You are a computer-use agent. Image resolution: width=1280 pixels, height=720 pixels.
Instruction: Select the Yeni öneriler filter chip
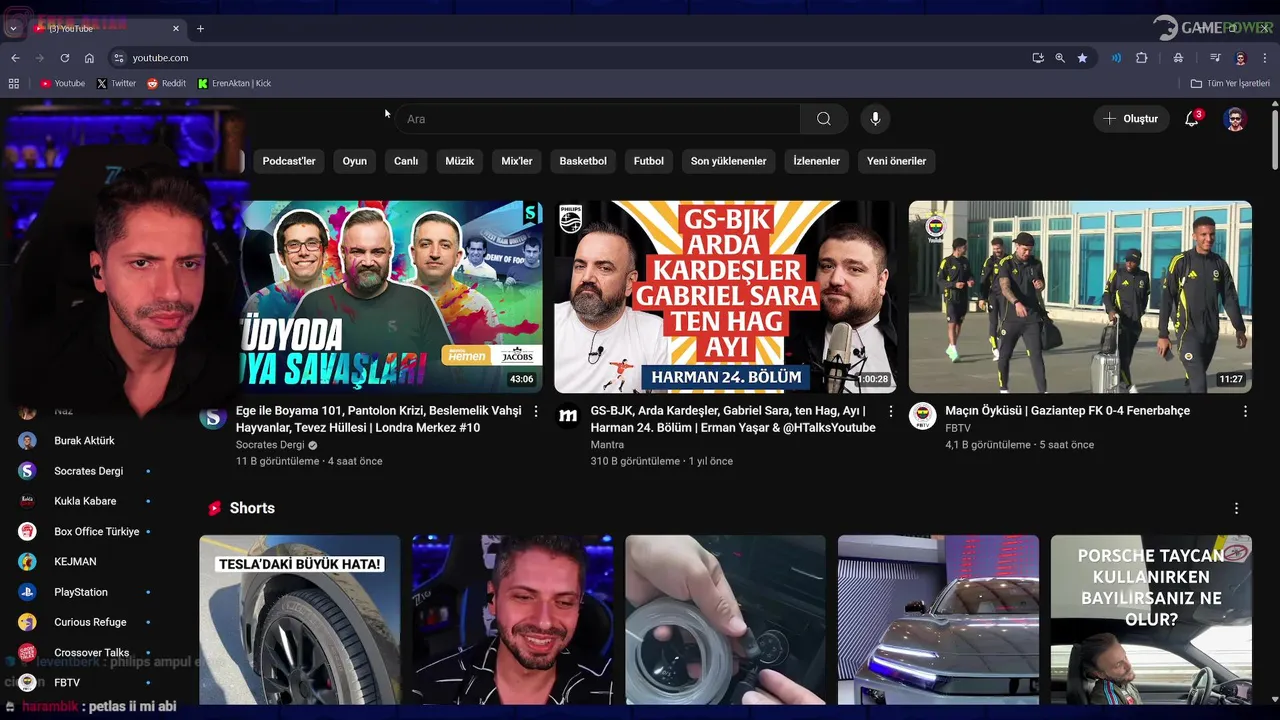(897, 161)
